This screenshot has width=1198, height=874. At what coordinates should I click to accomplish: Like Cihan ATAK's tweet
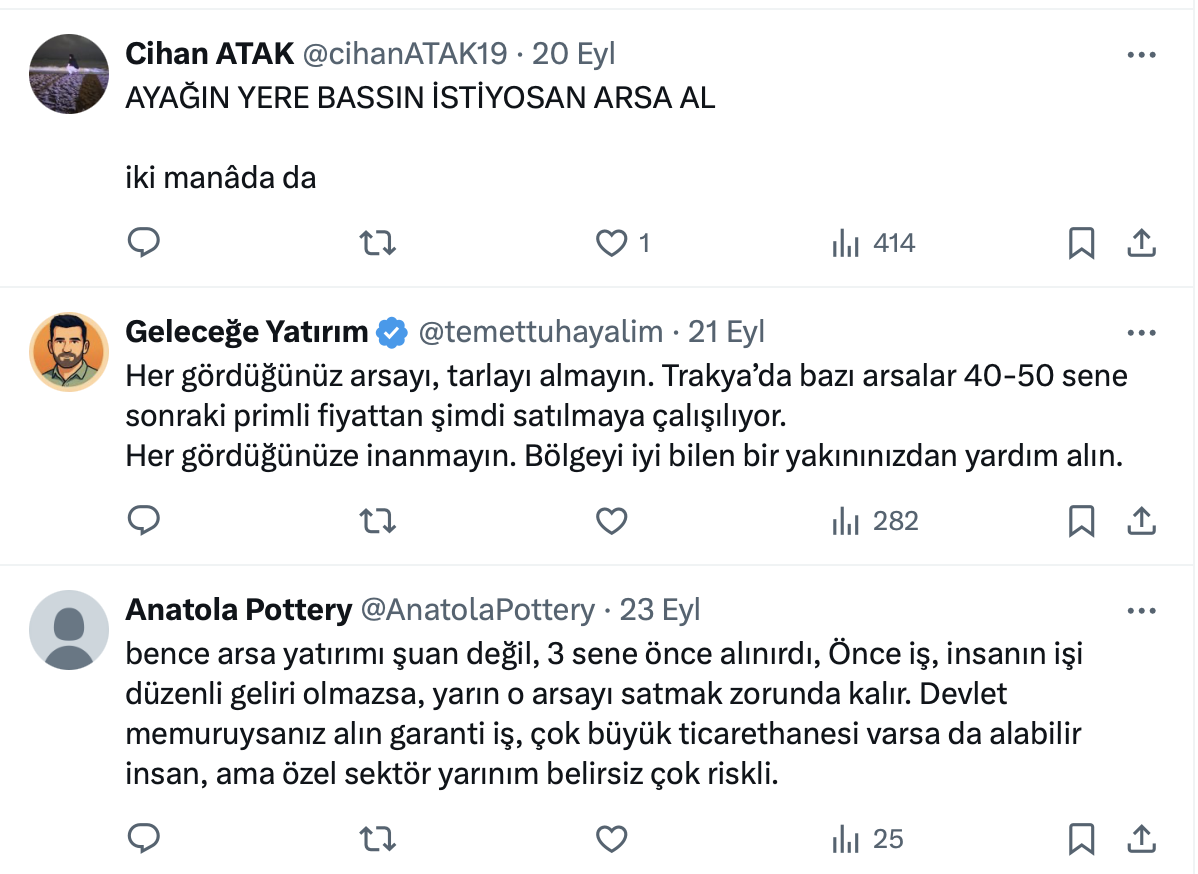pos(611,243)
